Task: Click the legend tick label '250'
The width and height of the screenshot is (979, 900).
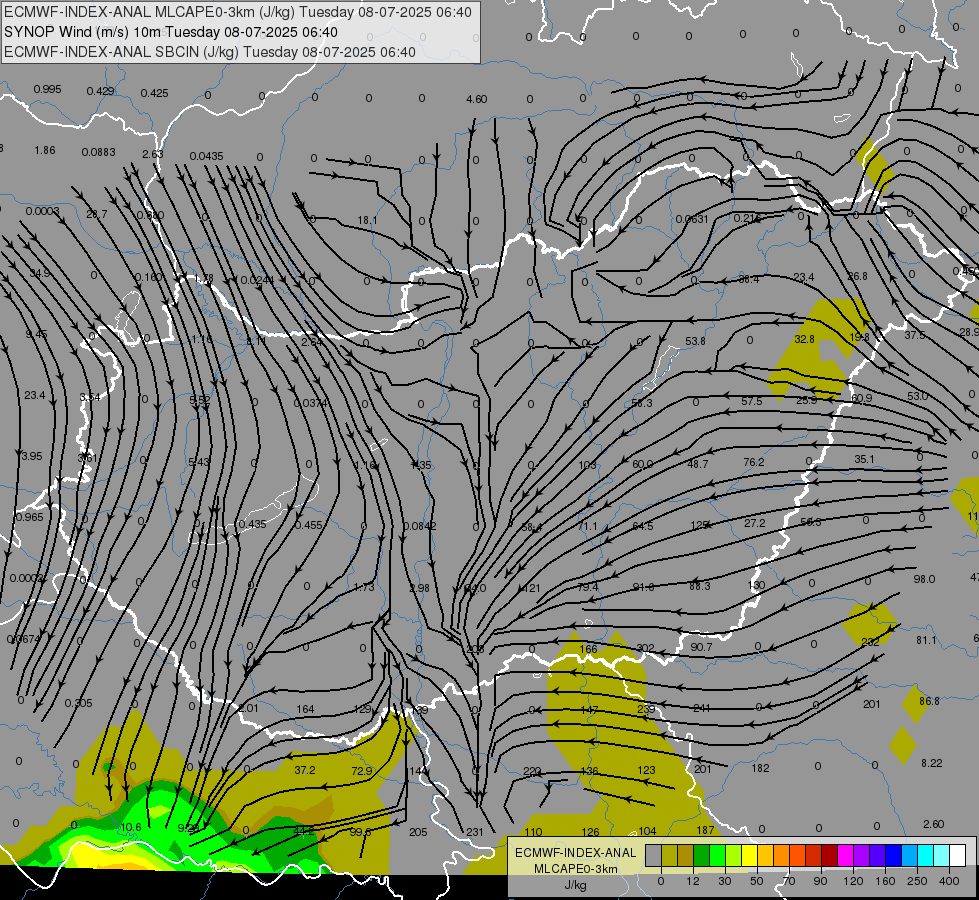Action: point(917,881)
